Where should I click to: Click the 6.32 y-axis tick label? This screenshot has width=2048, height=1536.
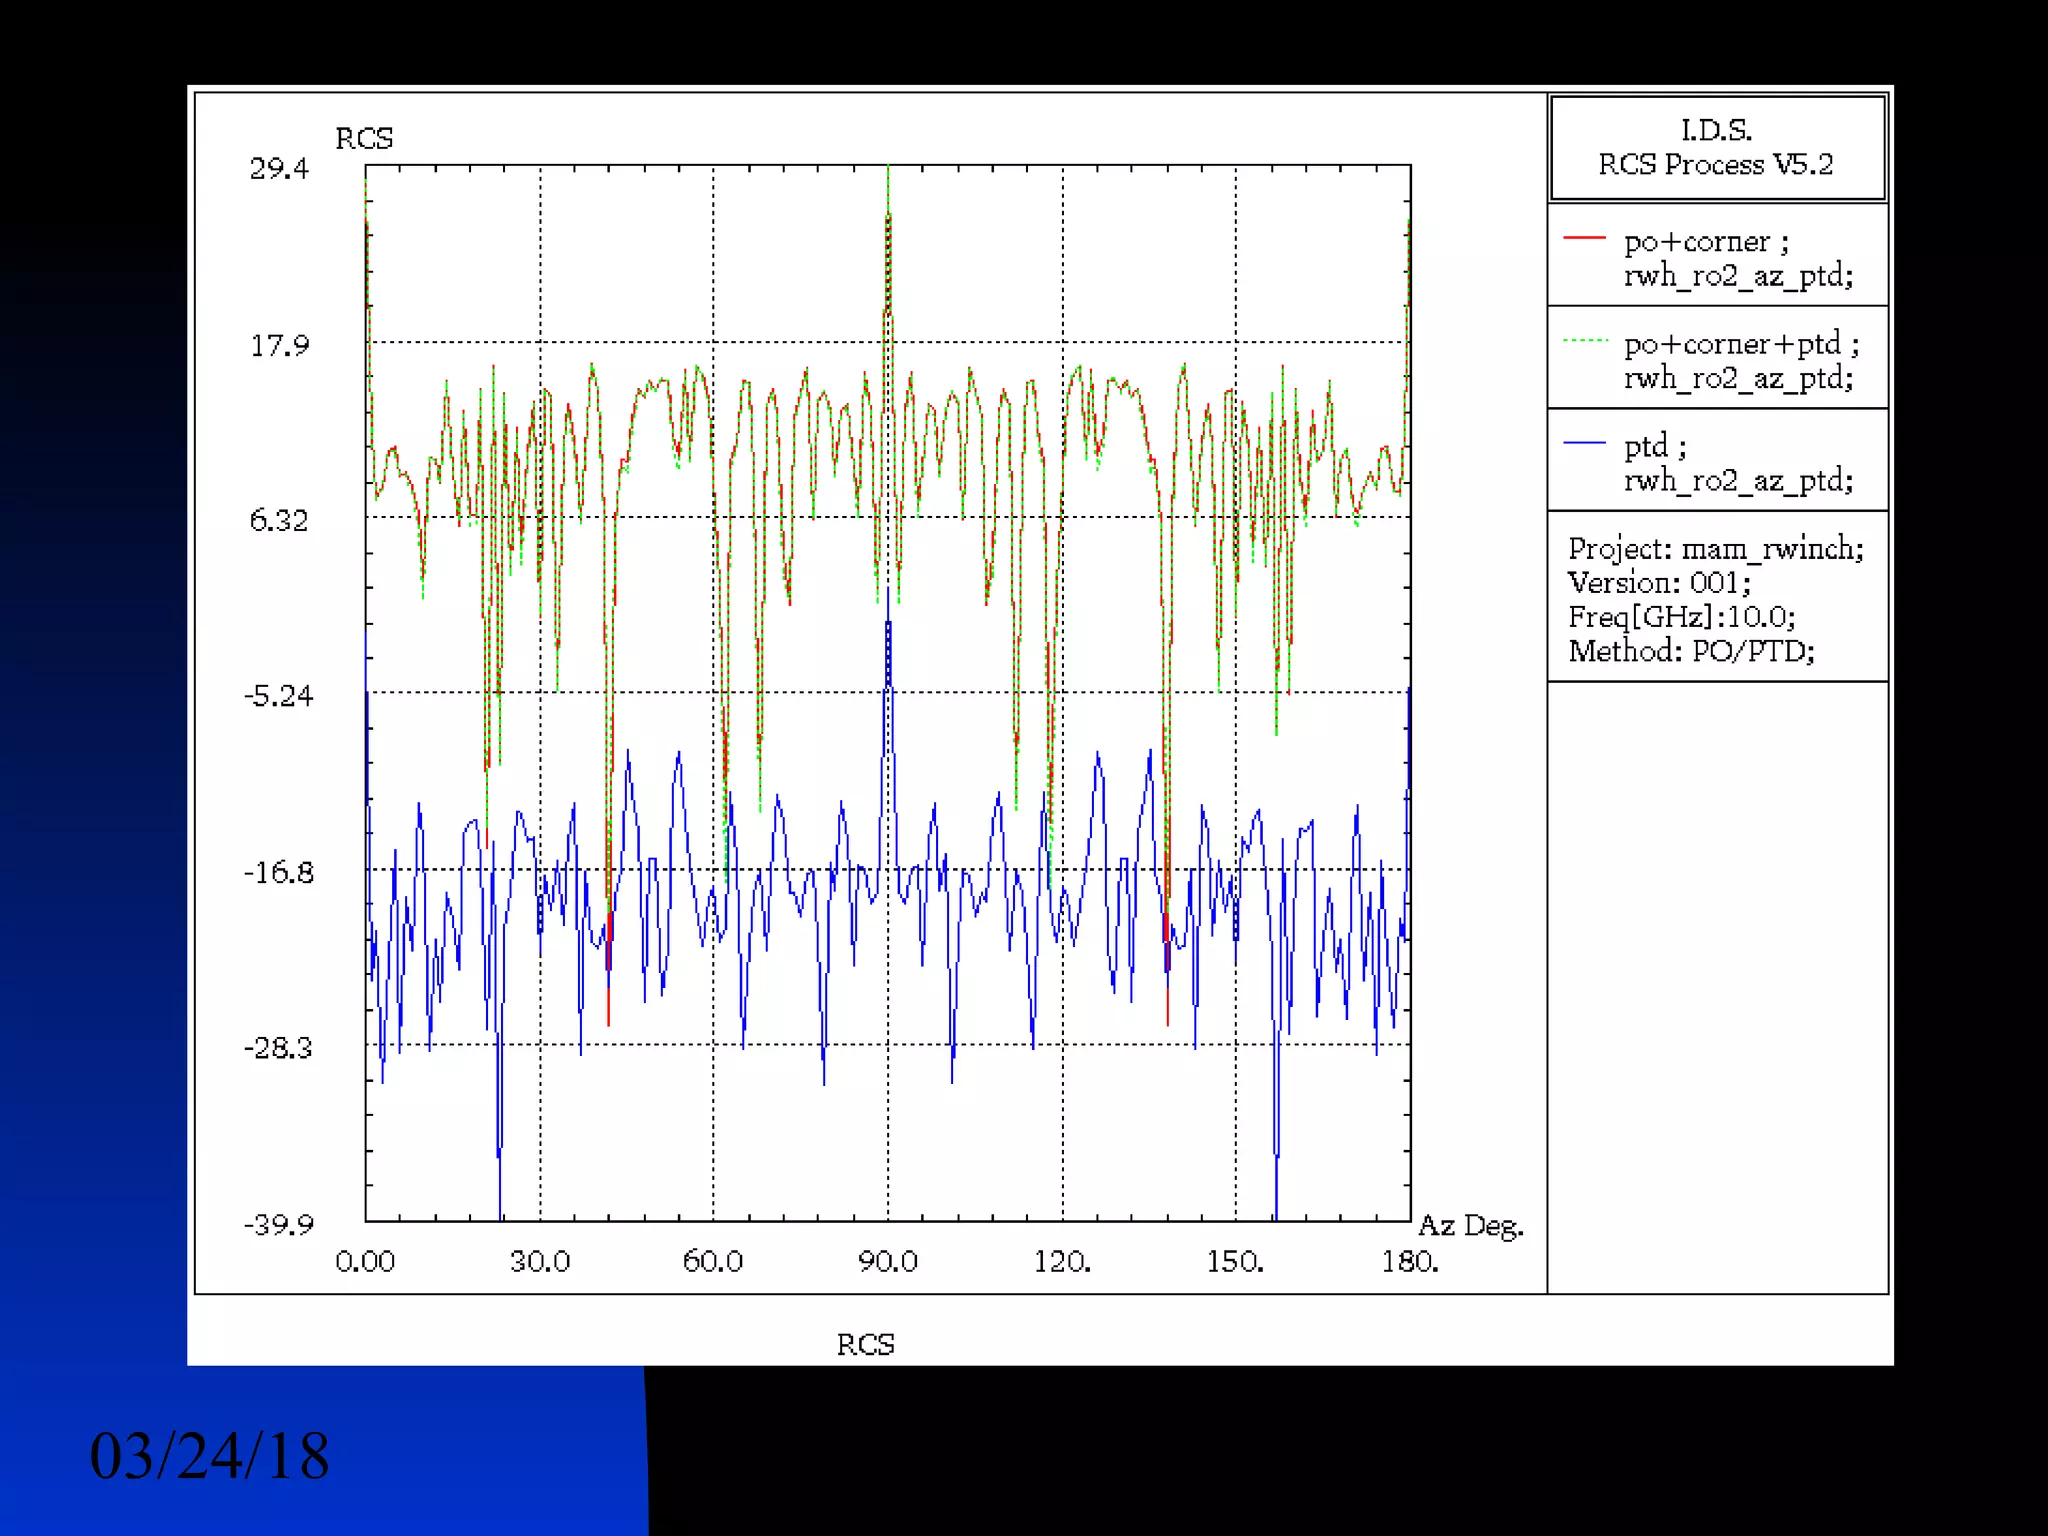pyautogui.click(x=279, y=520)
